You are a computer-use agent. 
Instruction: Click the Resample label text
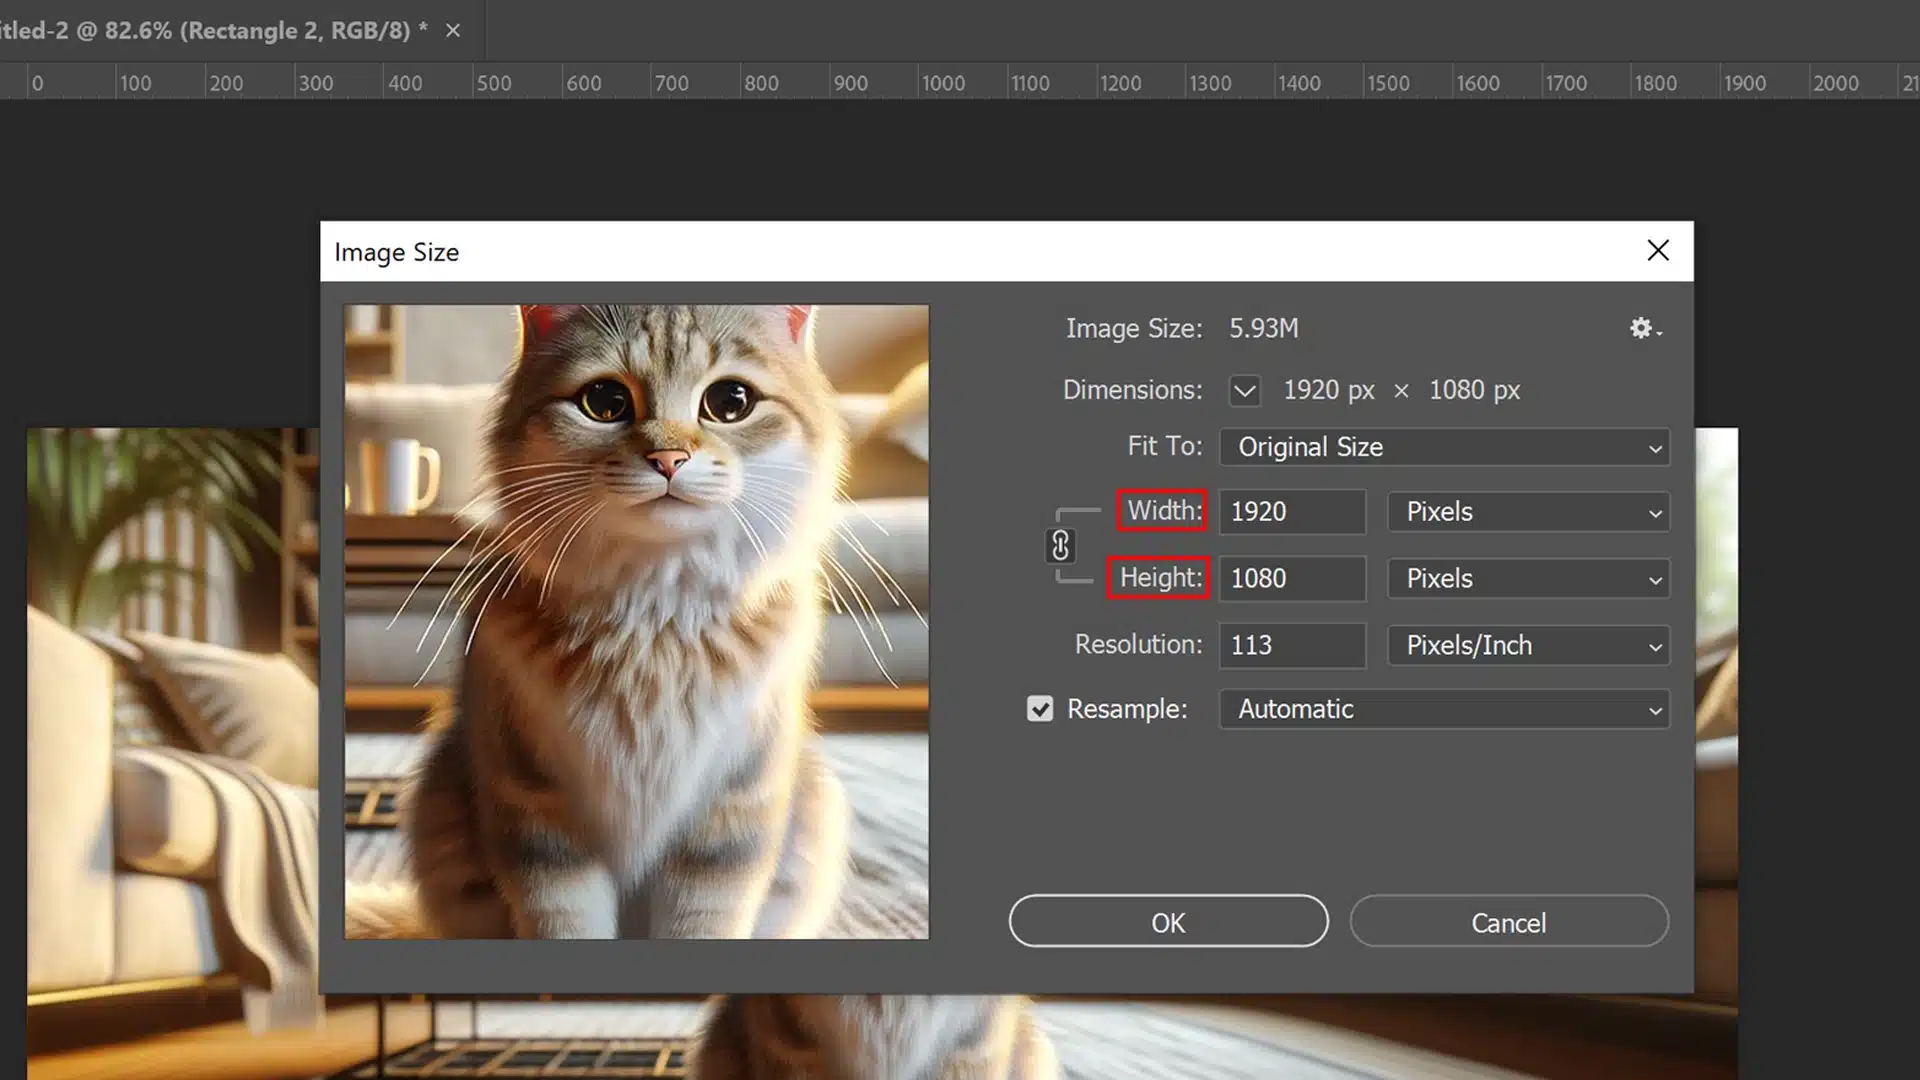click(1127, 709)
